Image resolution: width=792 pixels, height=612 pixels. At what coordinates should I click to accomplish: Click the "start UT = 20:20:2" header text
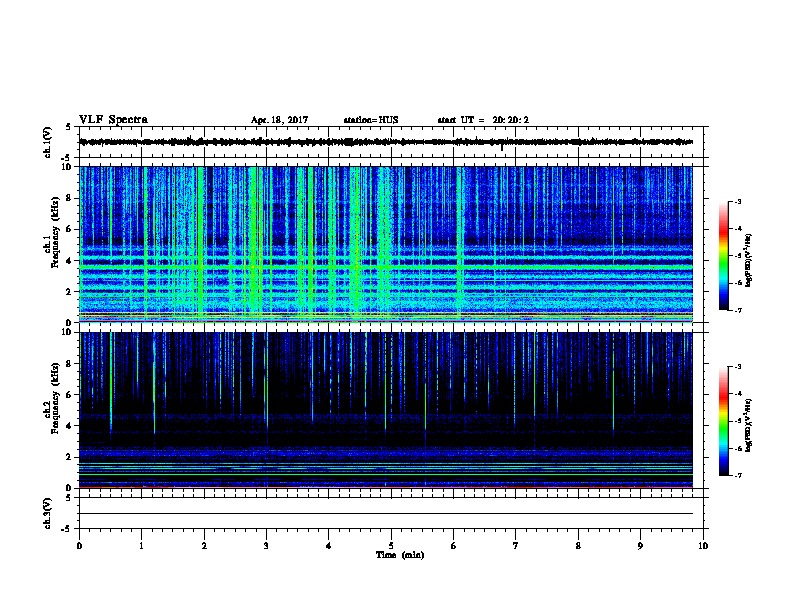point(483,120)
